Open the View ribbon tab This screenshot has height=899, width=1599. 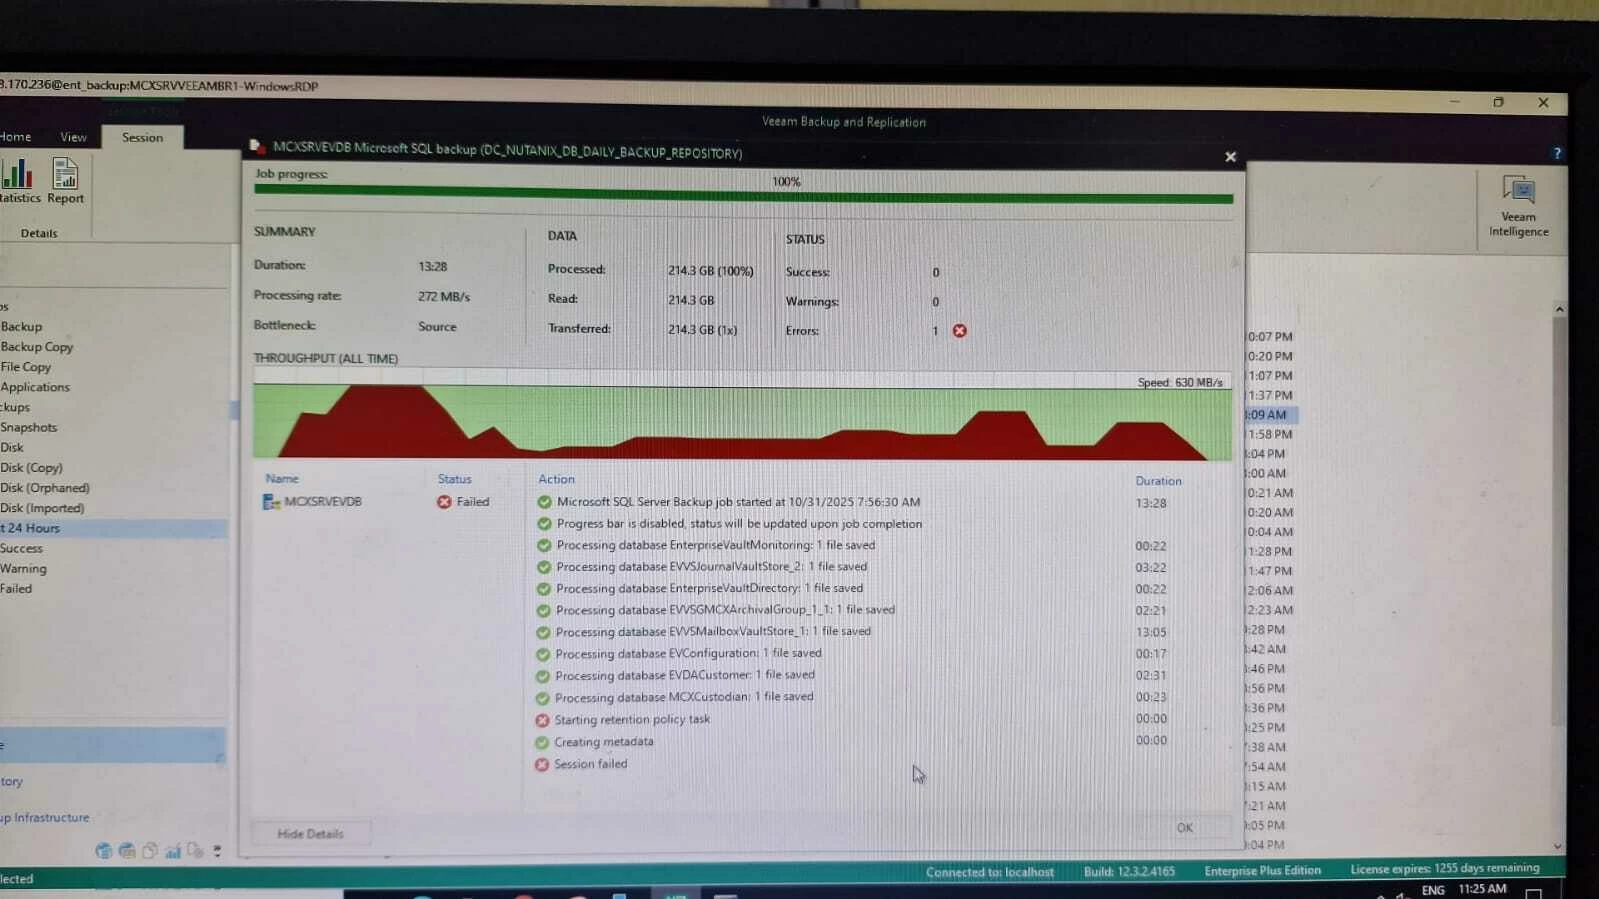tap(73, 137)
